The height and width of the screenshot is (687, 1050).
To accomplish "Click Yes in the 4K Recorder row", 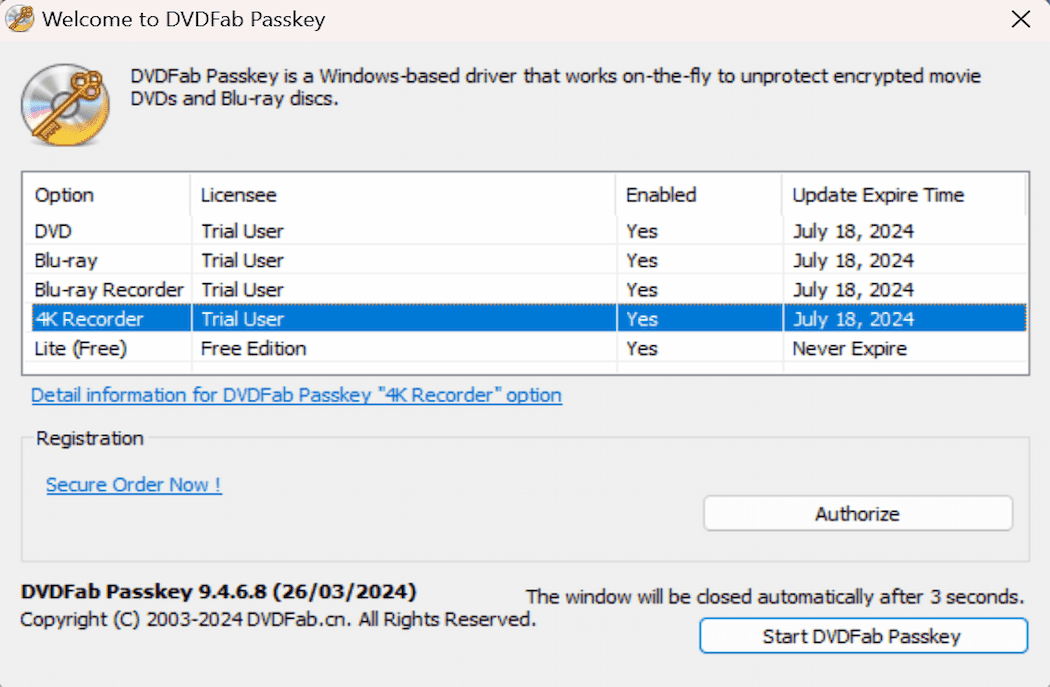I will point(642,319).
